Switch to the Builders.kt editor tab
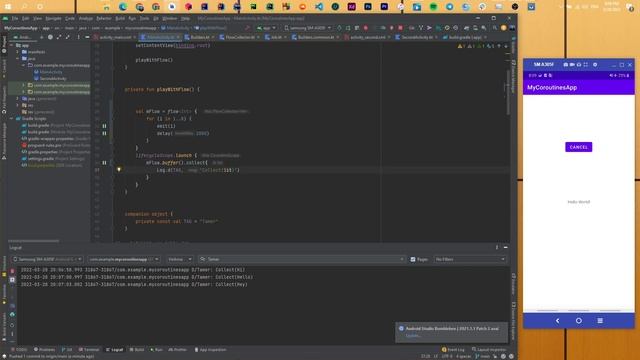The width and height of the screenshot is (640, 360). pyautogui.click(x=200, y=37)
